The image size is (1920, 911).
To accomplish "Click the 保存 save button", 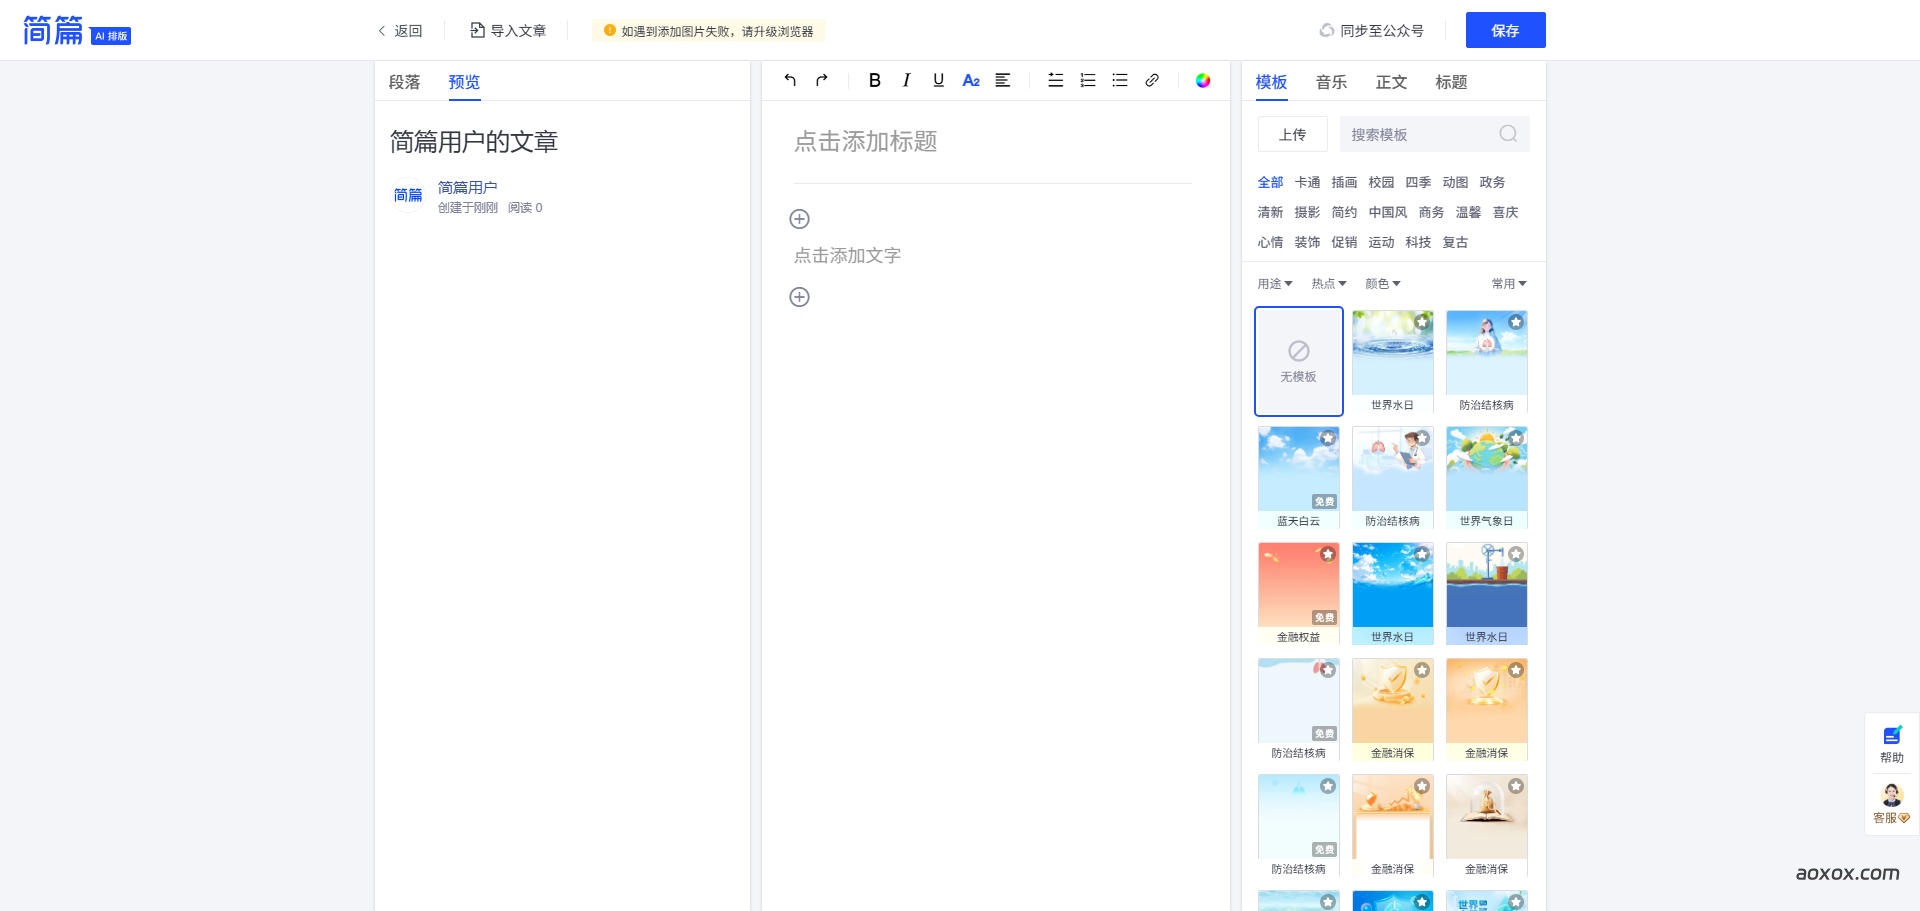I will 1506,30.
